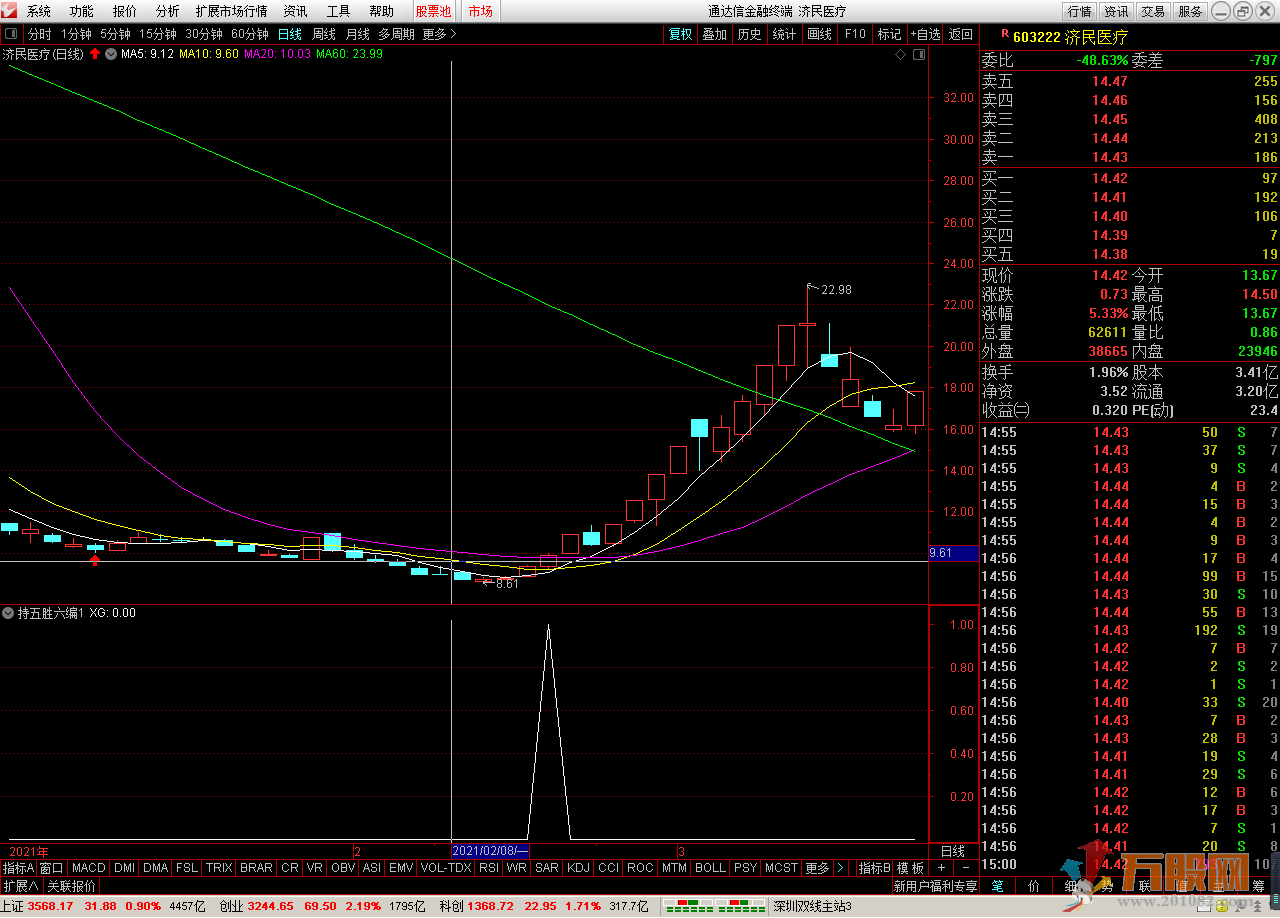Open the 关联报价 tab
This screenshot has width=1280, height=918.
coord(72,886)
